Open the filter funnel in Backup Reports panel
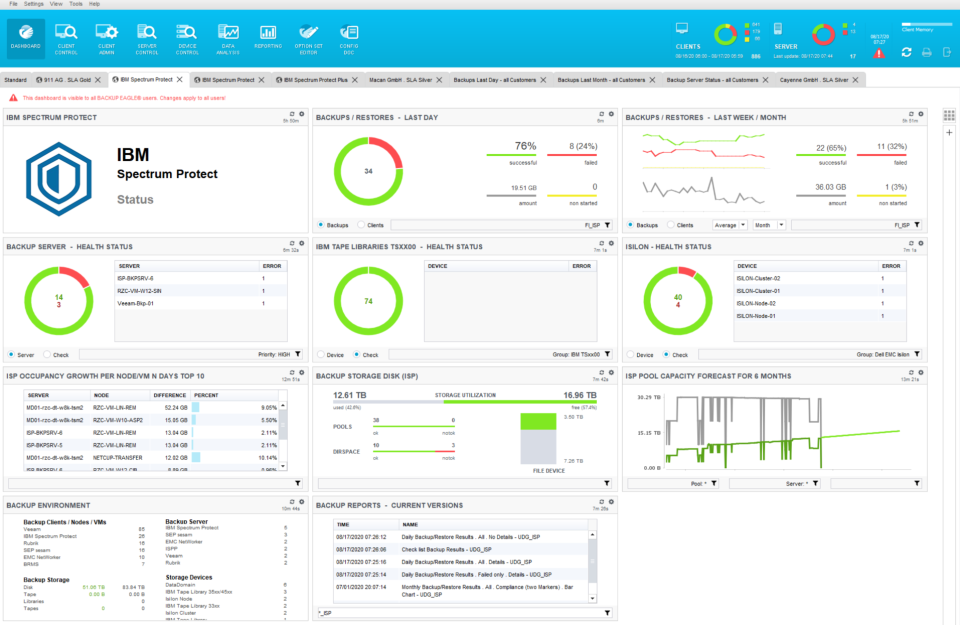The width and height of the screenshot is (960, 625). (x=607, y=614)
